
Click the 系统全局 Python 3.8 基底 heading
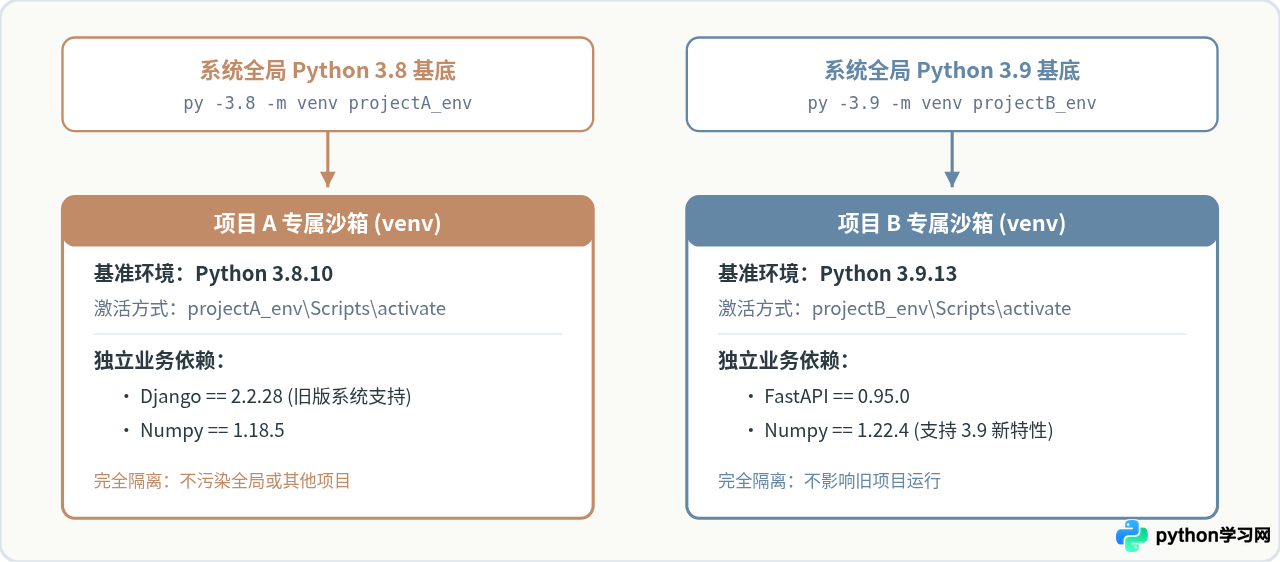tap(328, 71)
